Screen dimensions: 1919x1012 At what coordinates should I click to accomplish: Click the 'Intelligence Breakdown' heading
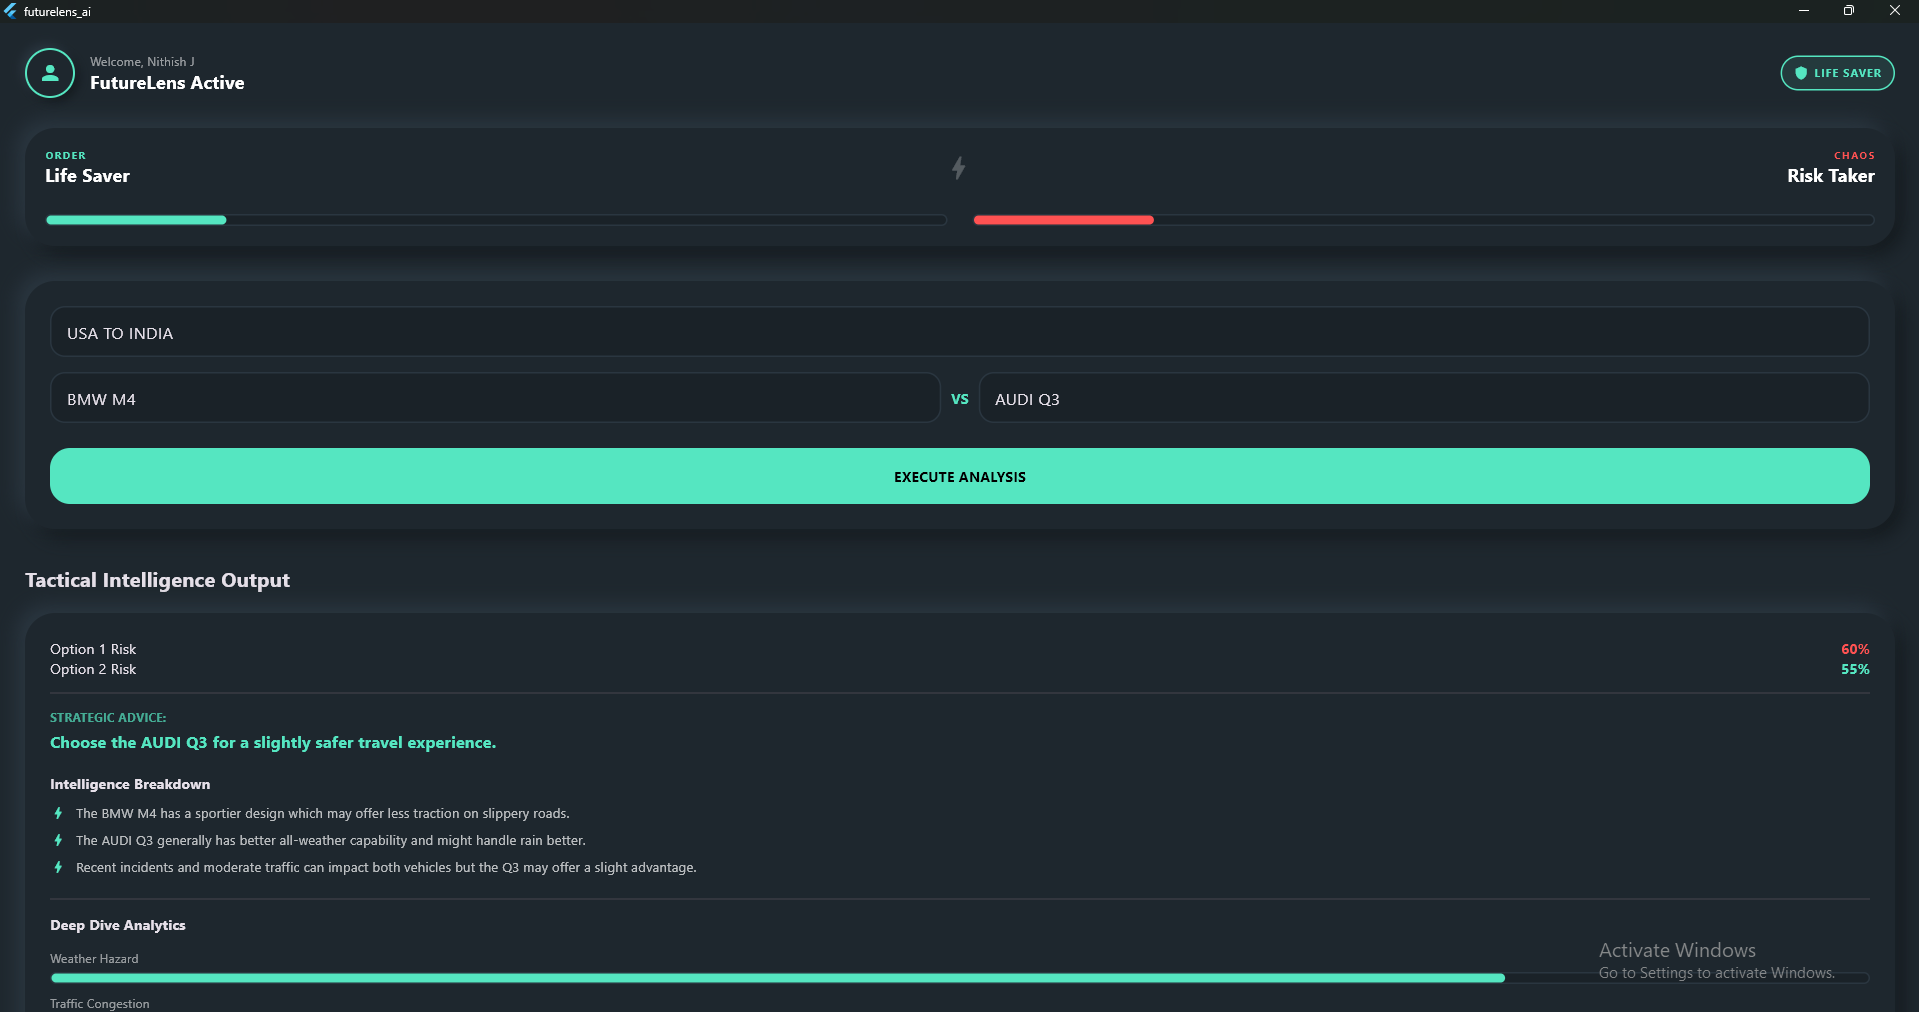click(130, 784)
